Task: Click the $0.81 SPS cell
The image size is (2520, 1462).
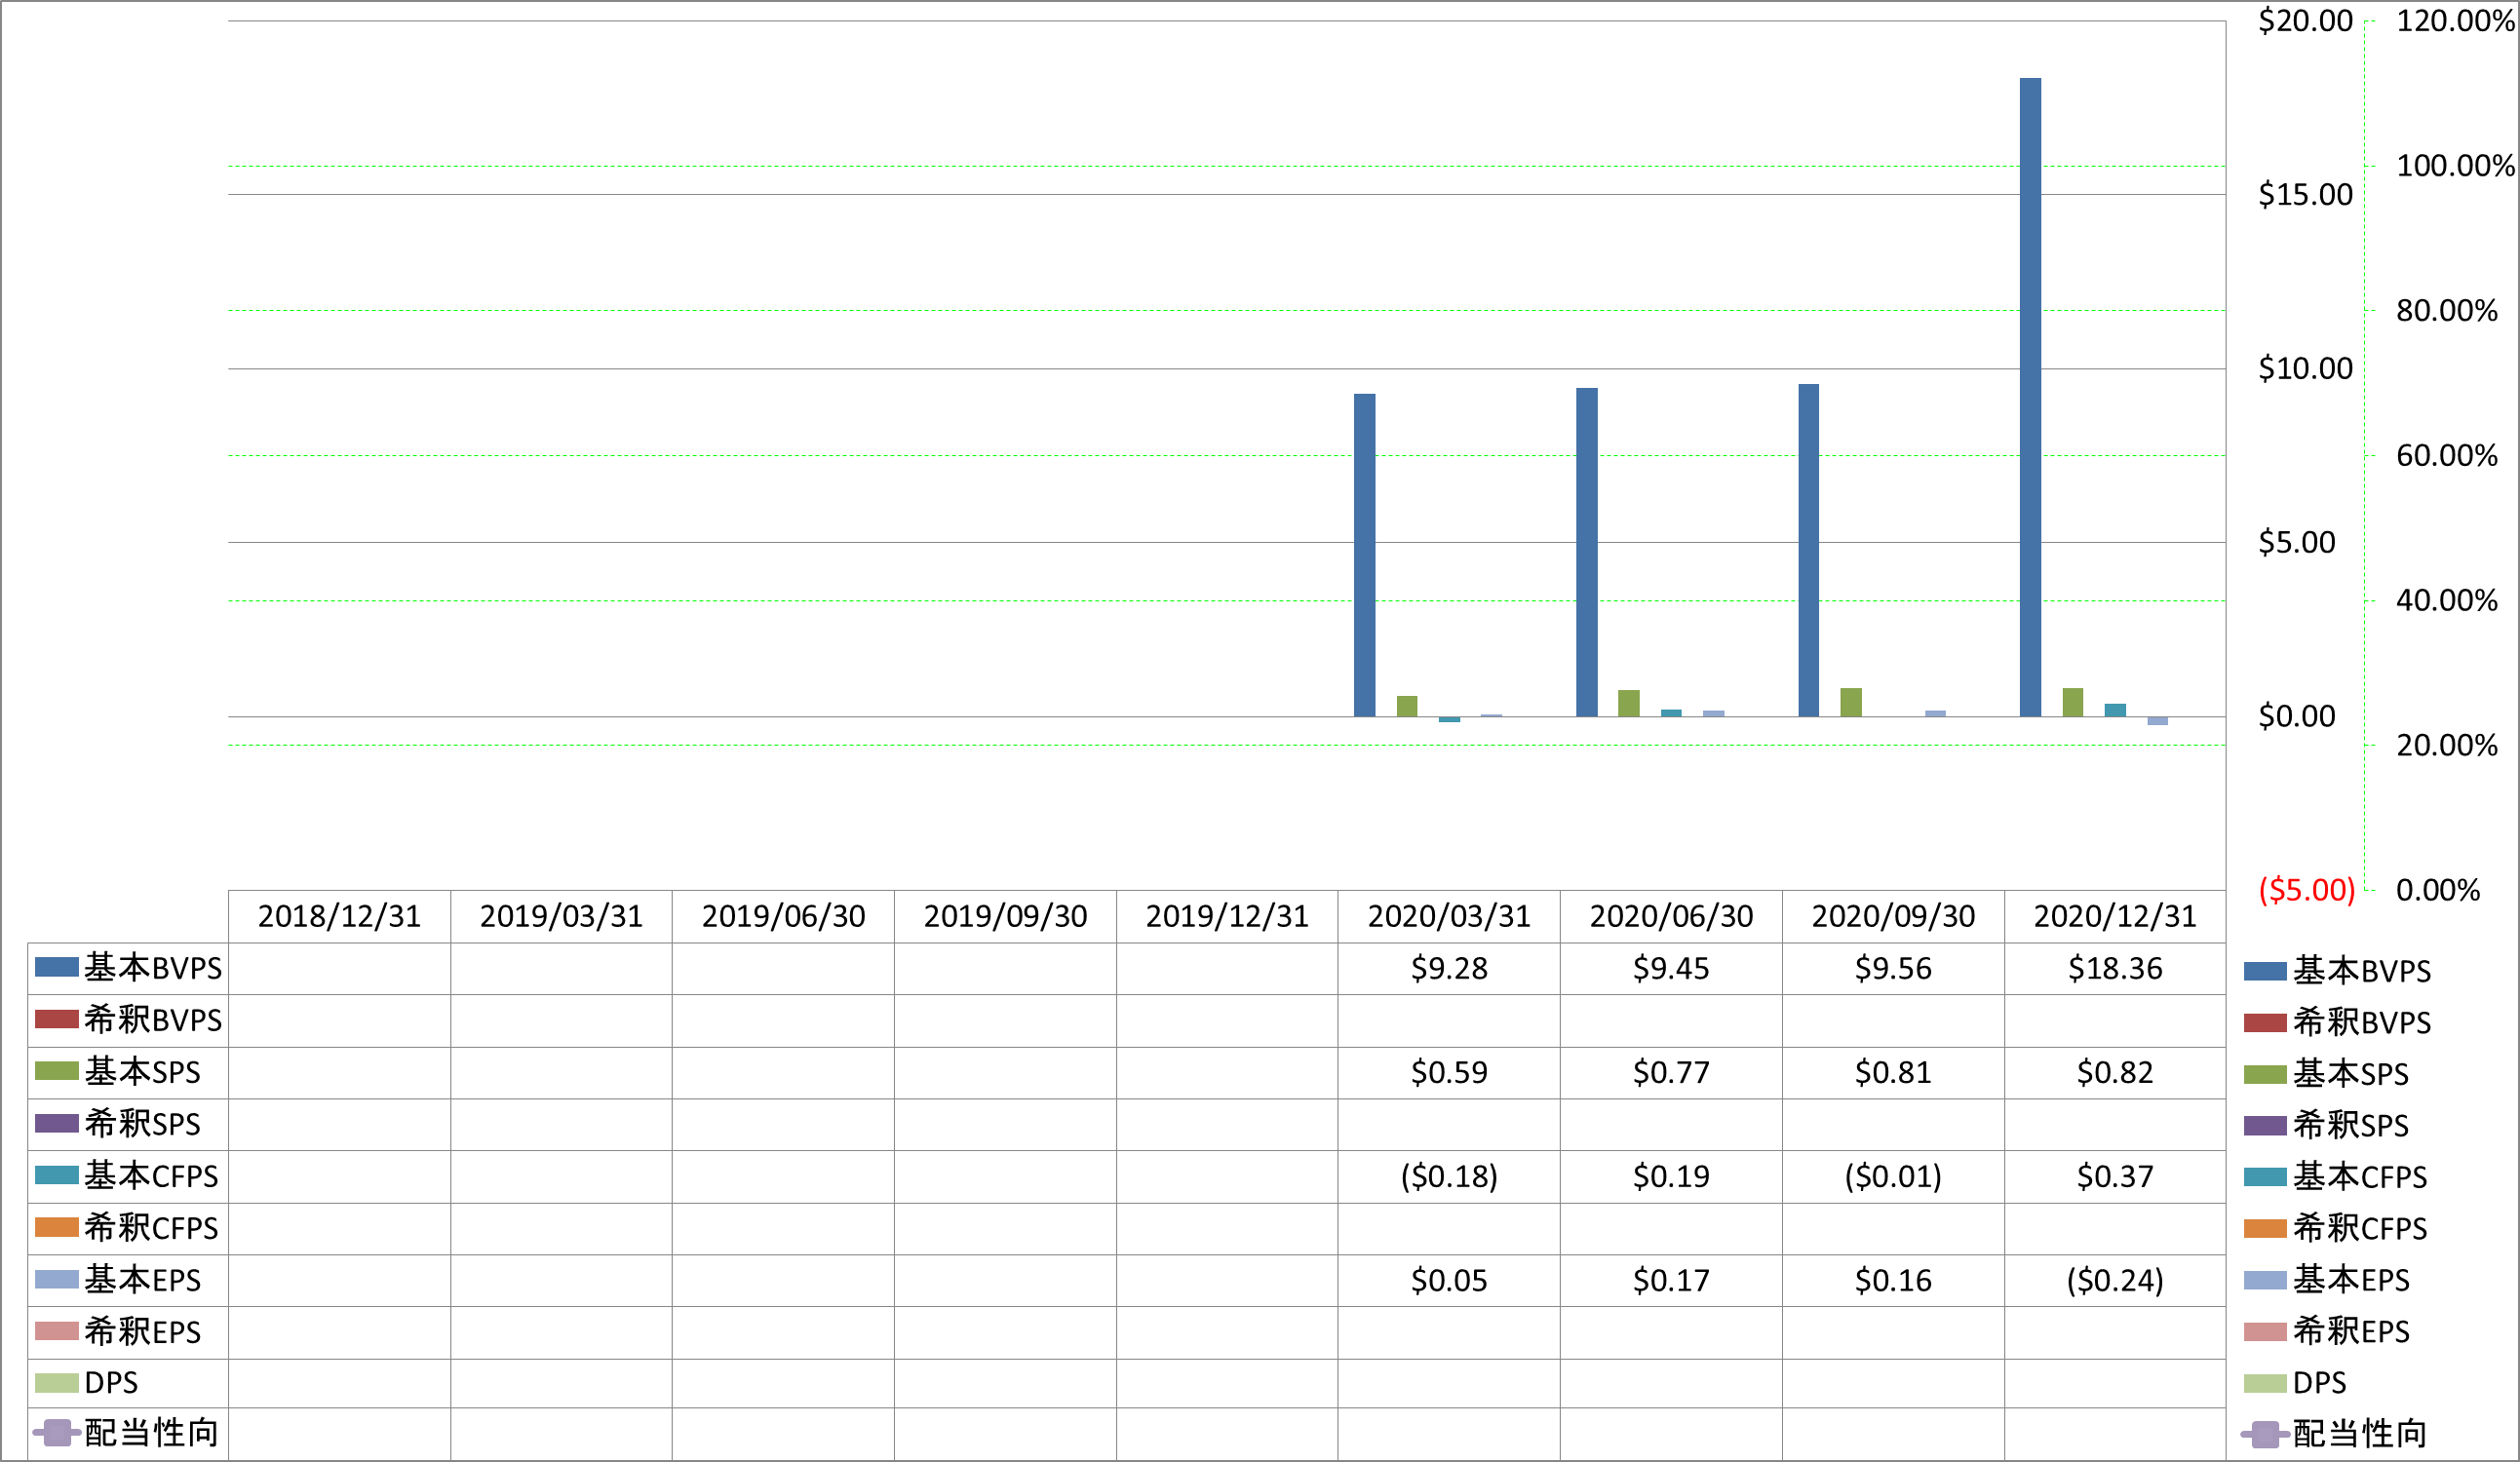Action: [x=1893, y=1072]
